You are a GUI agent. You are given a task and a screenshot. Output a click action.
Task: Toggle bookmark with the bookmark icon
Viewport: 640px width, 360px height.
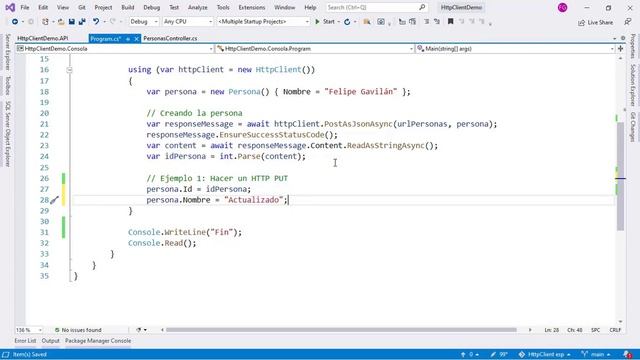pos(451,22)
